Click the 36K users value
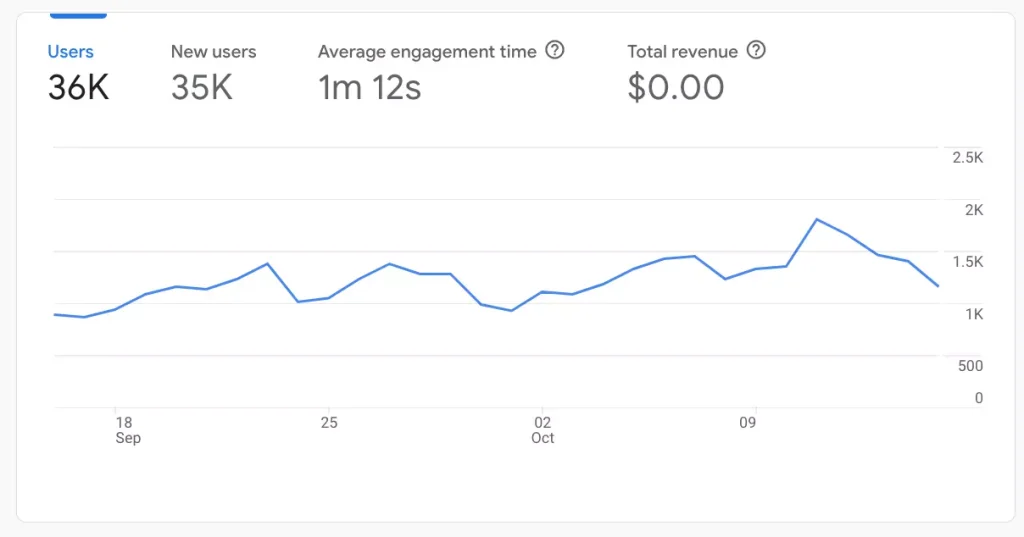Image resolution: width=1024 pixels, height=537 pixels. (78, 88)
